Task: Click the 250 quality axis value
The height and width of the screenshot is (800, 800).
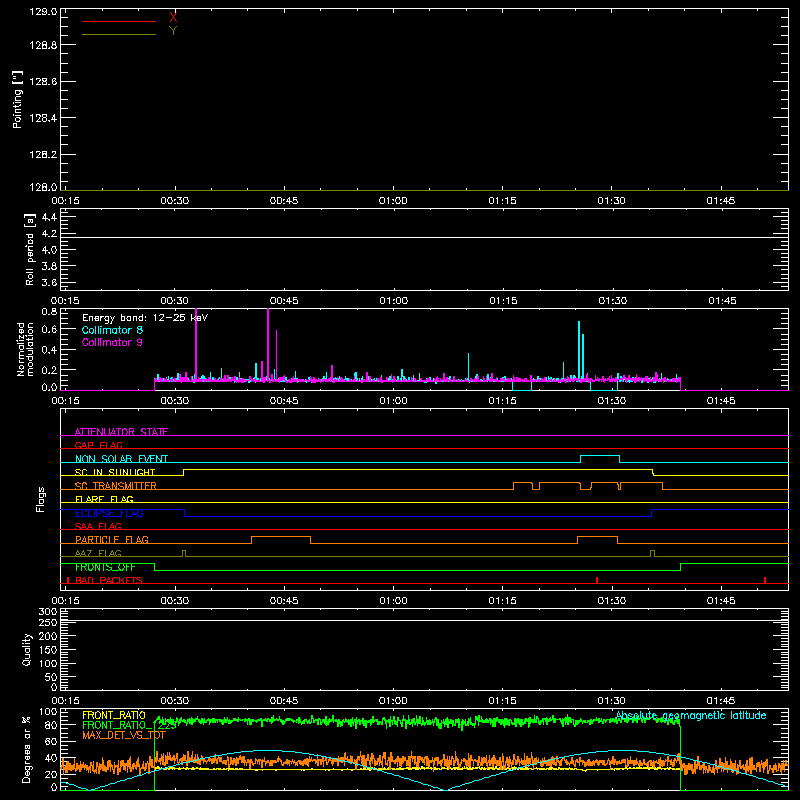Action: 48,622
